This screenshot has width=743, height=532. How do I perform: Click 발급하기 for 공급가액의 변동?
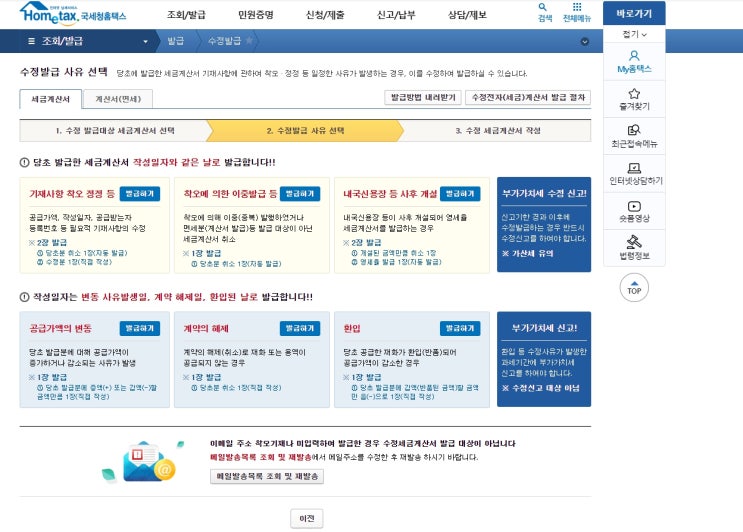tap(140, 328)
